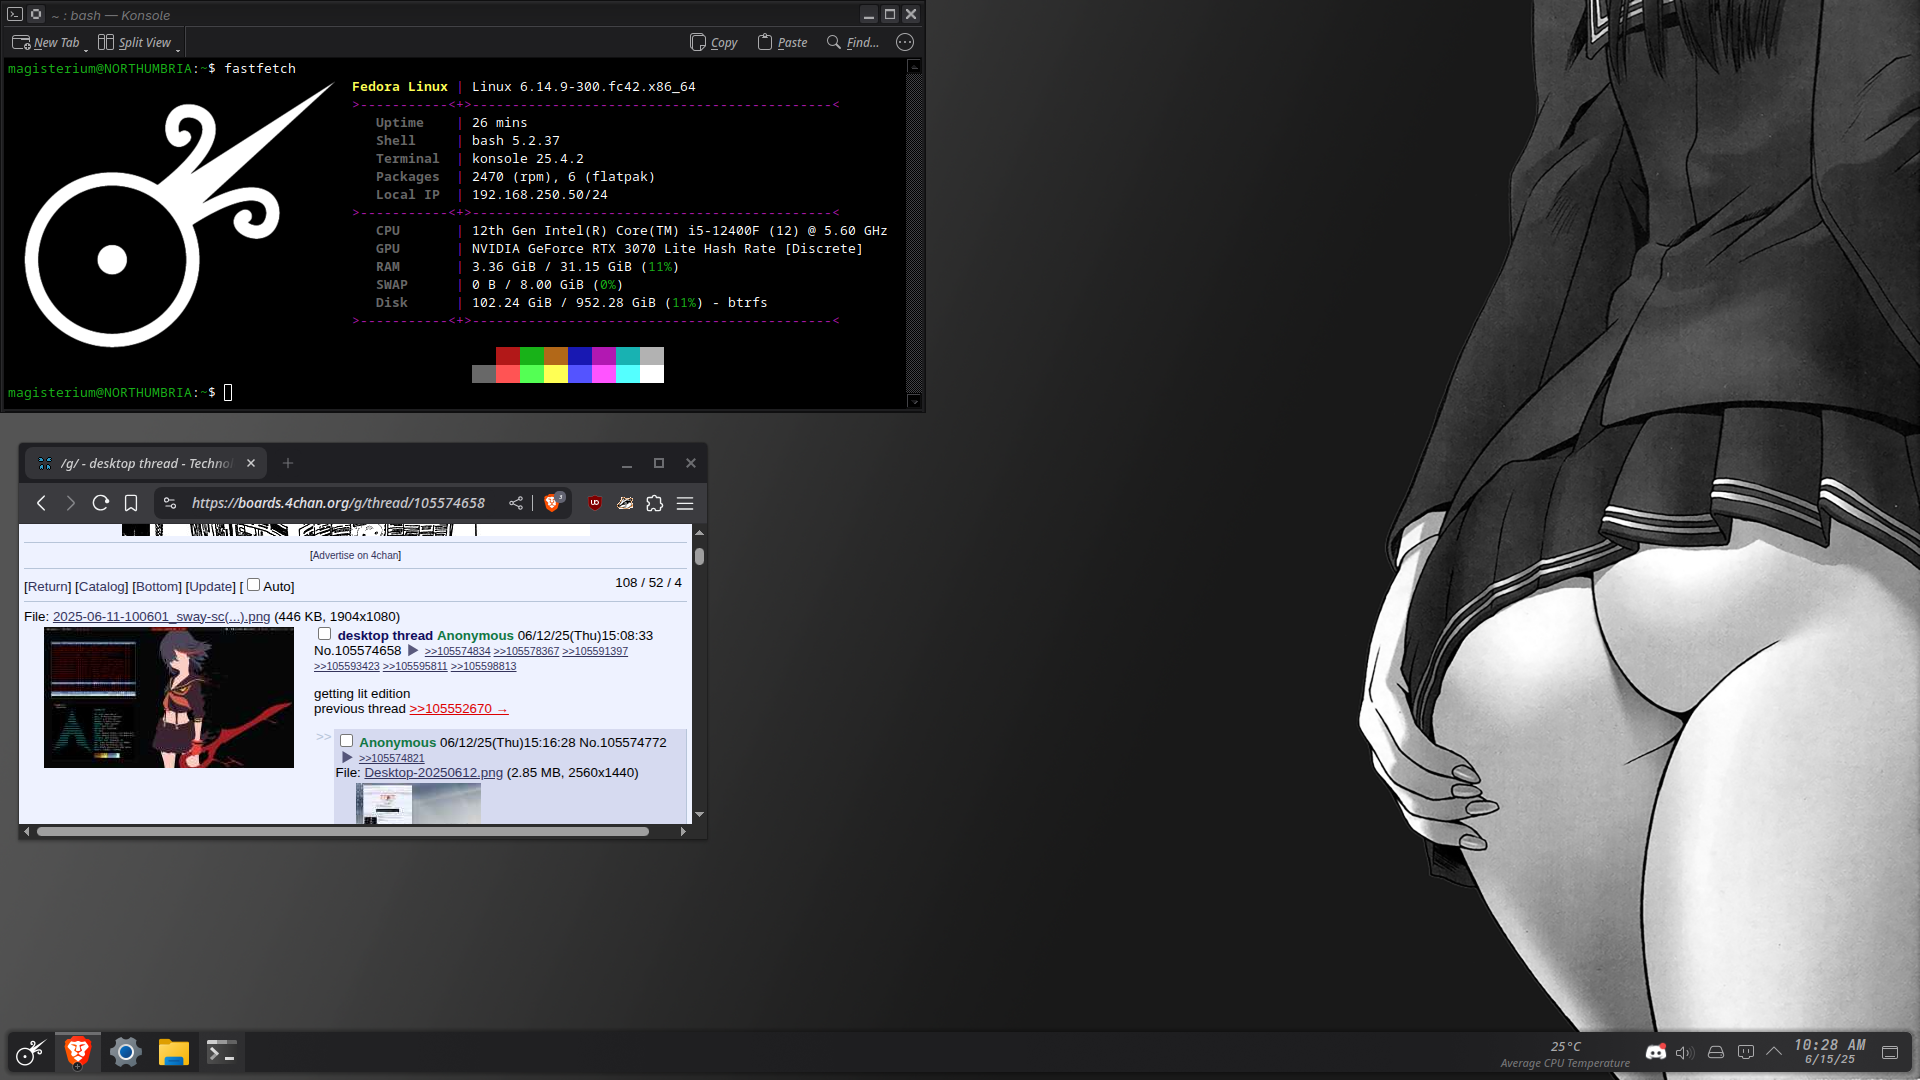Go back in the browser

point(41,503)
